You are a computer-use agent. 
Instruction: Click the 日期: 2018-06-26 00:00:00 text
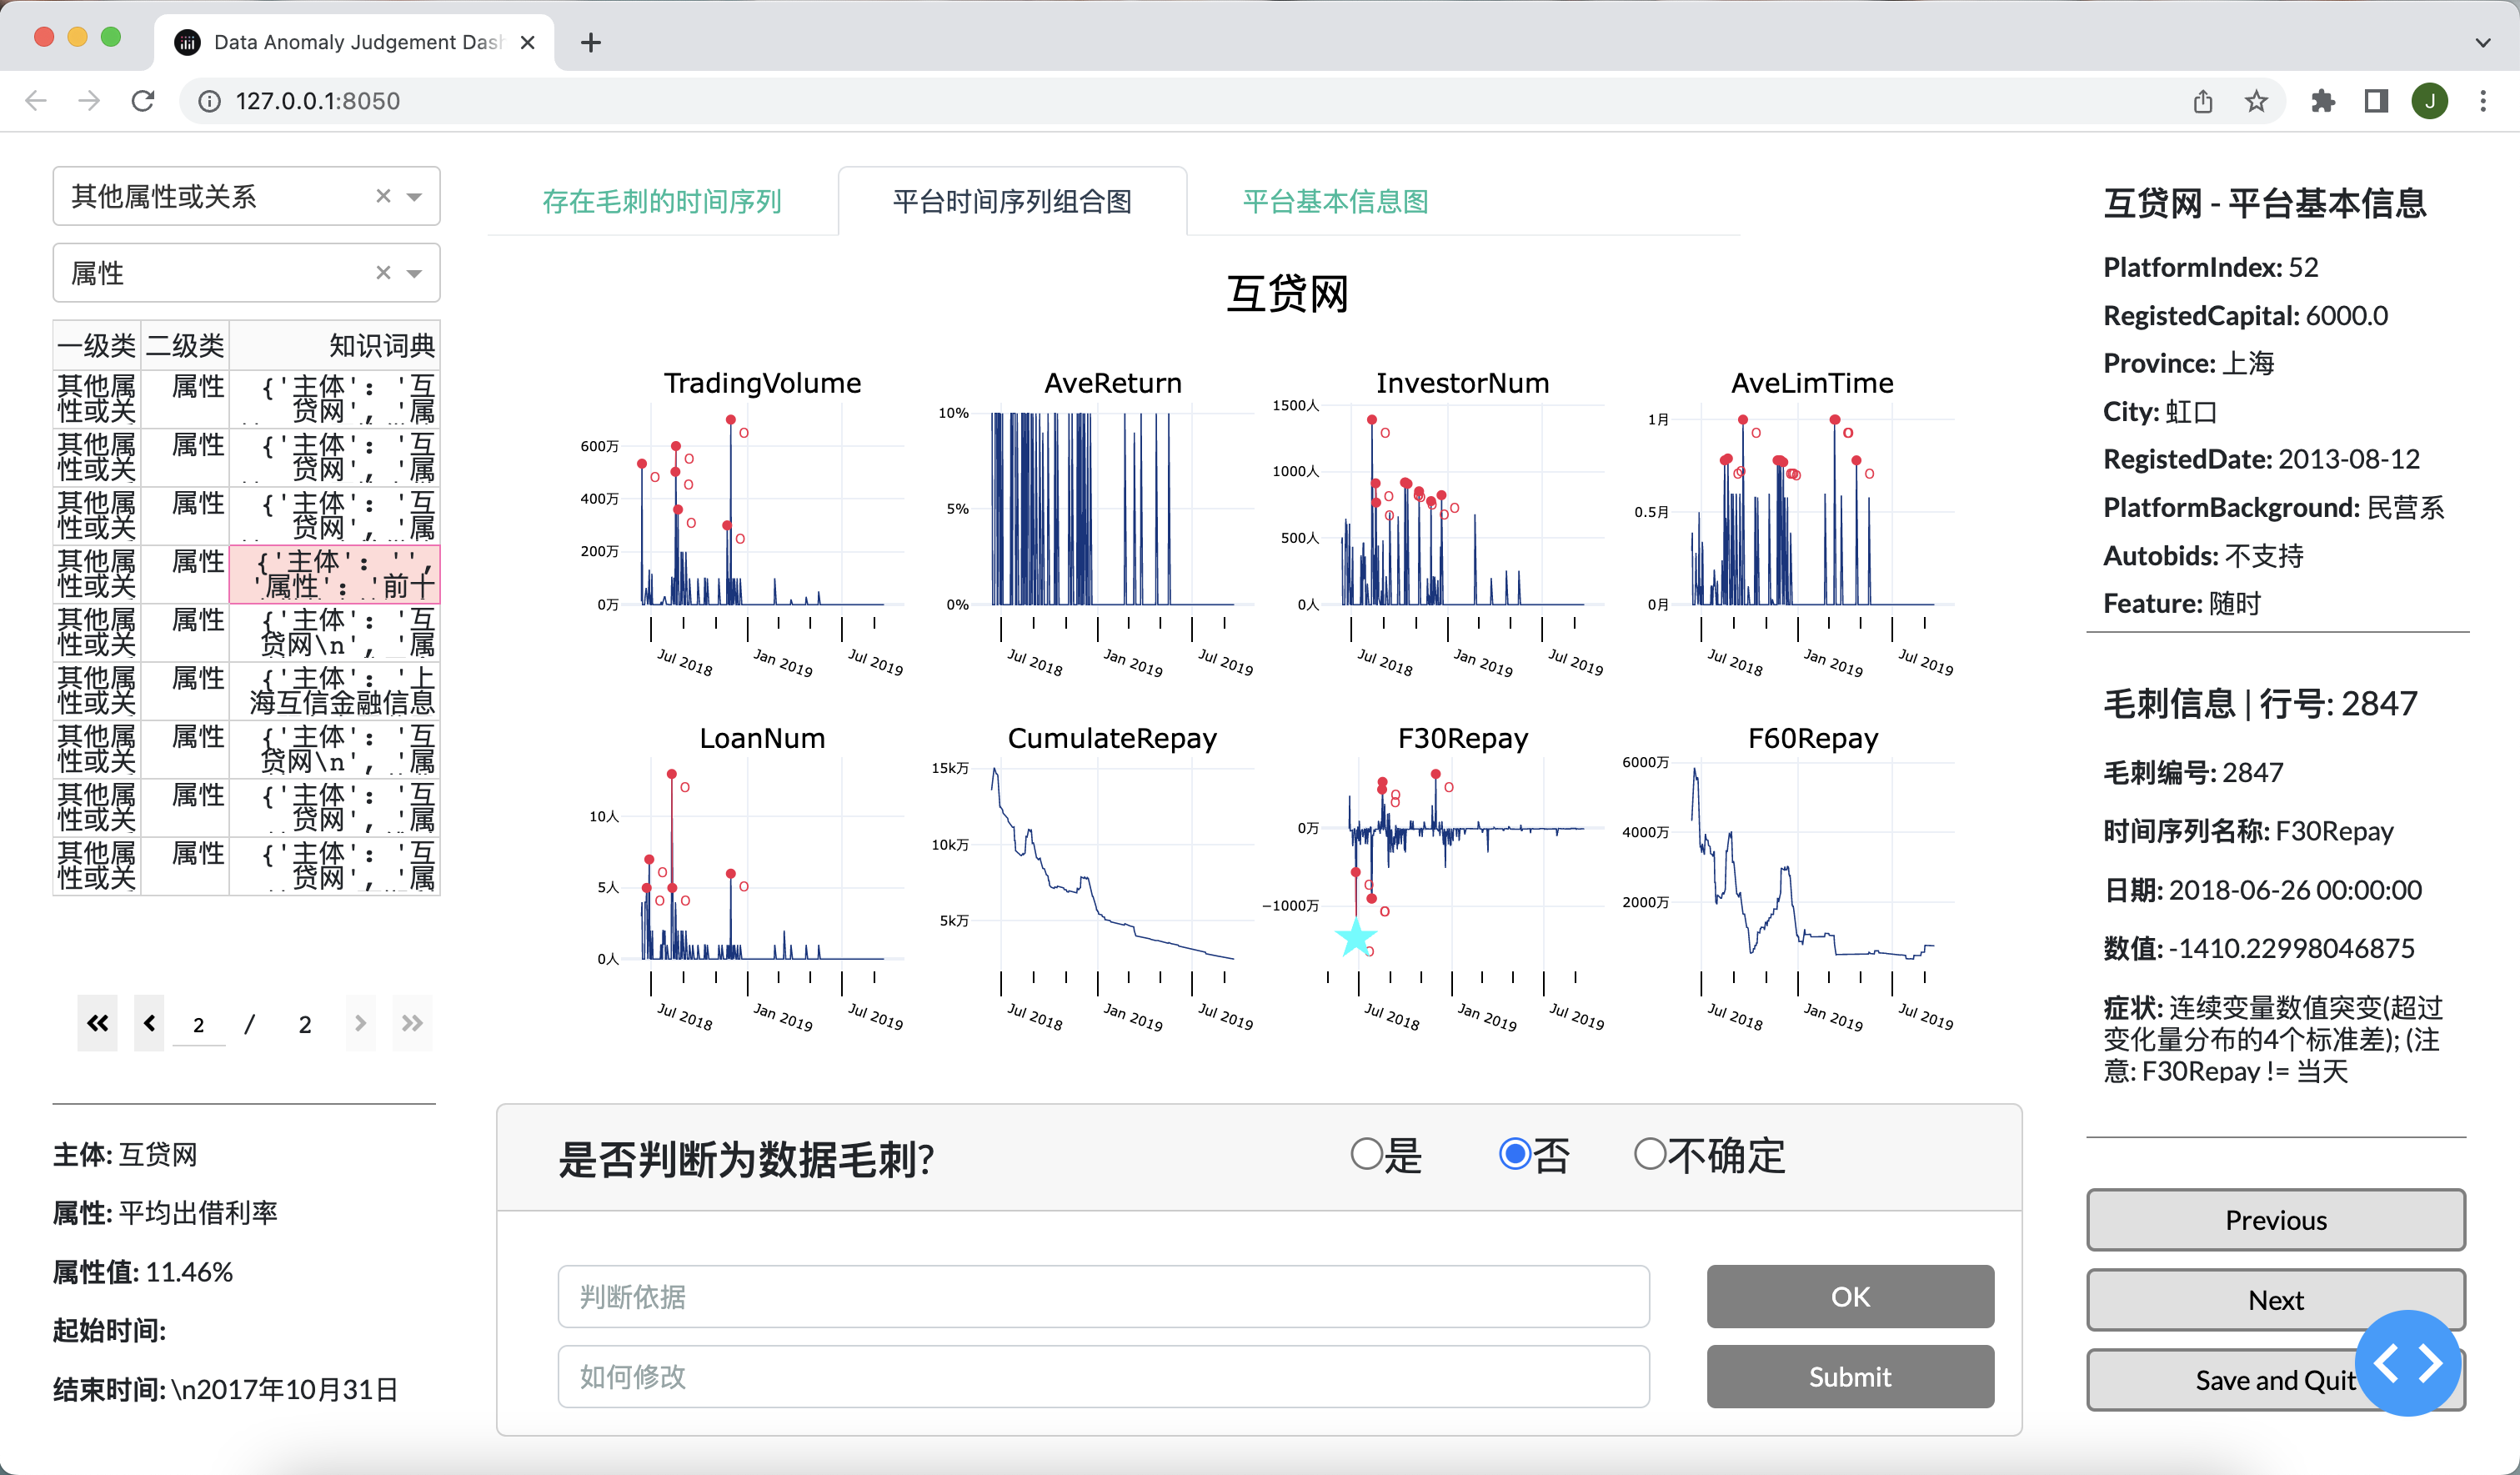coord(2262,890)
